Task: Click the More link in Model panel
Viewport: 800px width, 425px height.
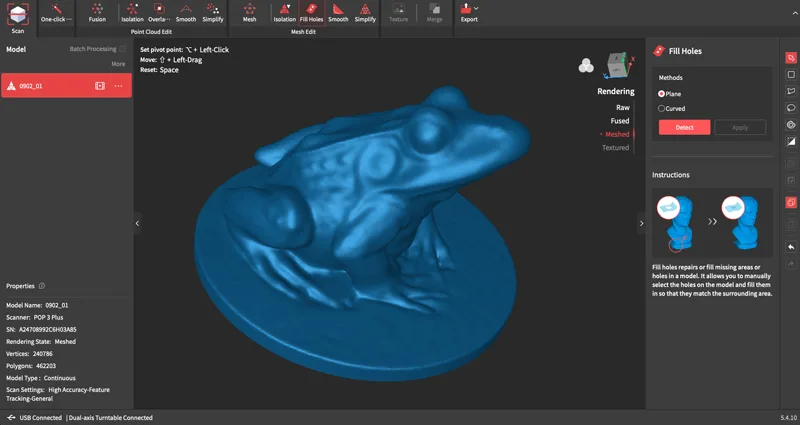Action: 118,64
